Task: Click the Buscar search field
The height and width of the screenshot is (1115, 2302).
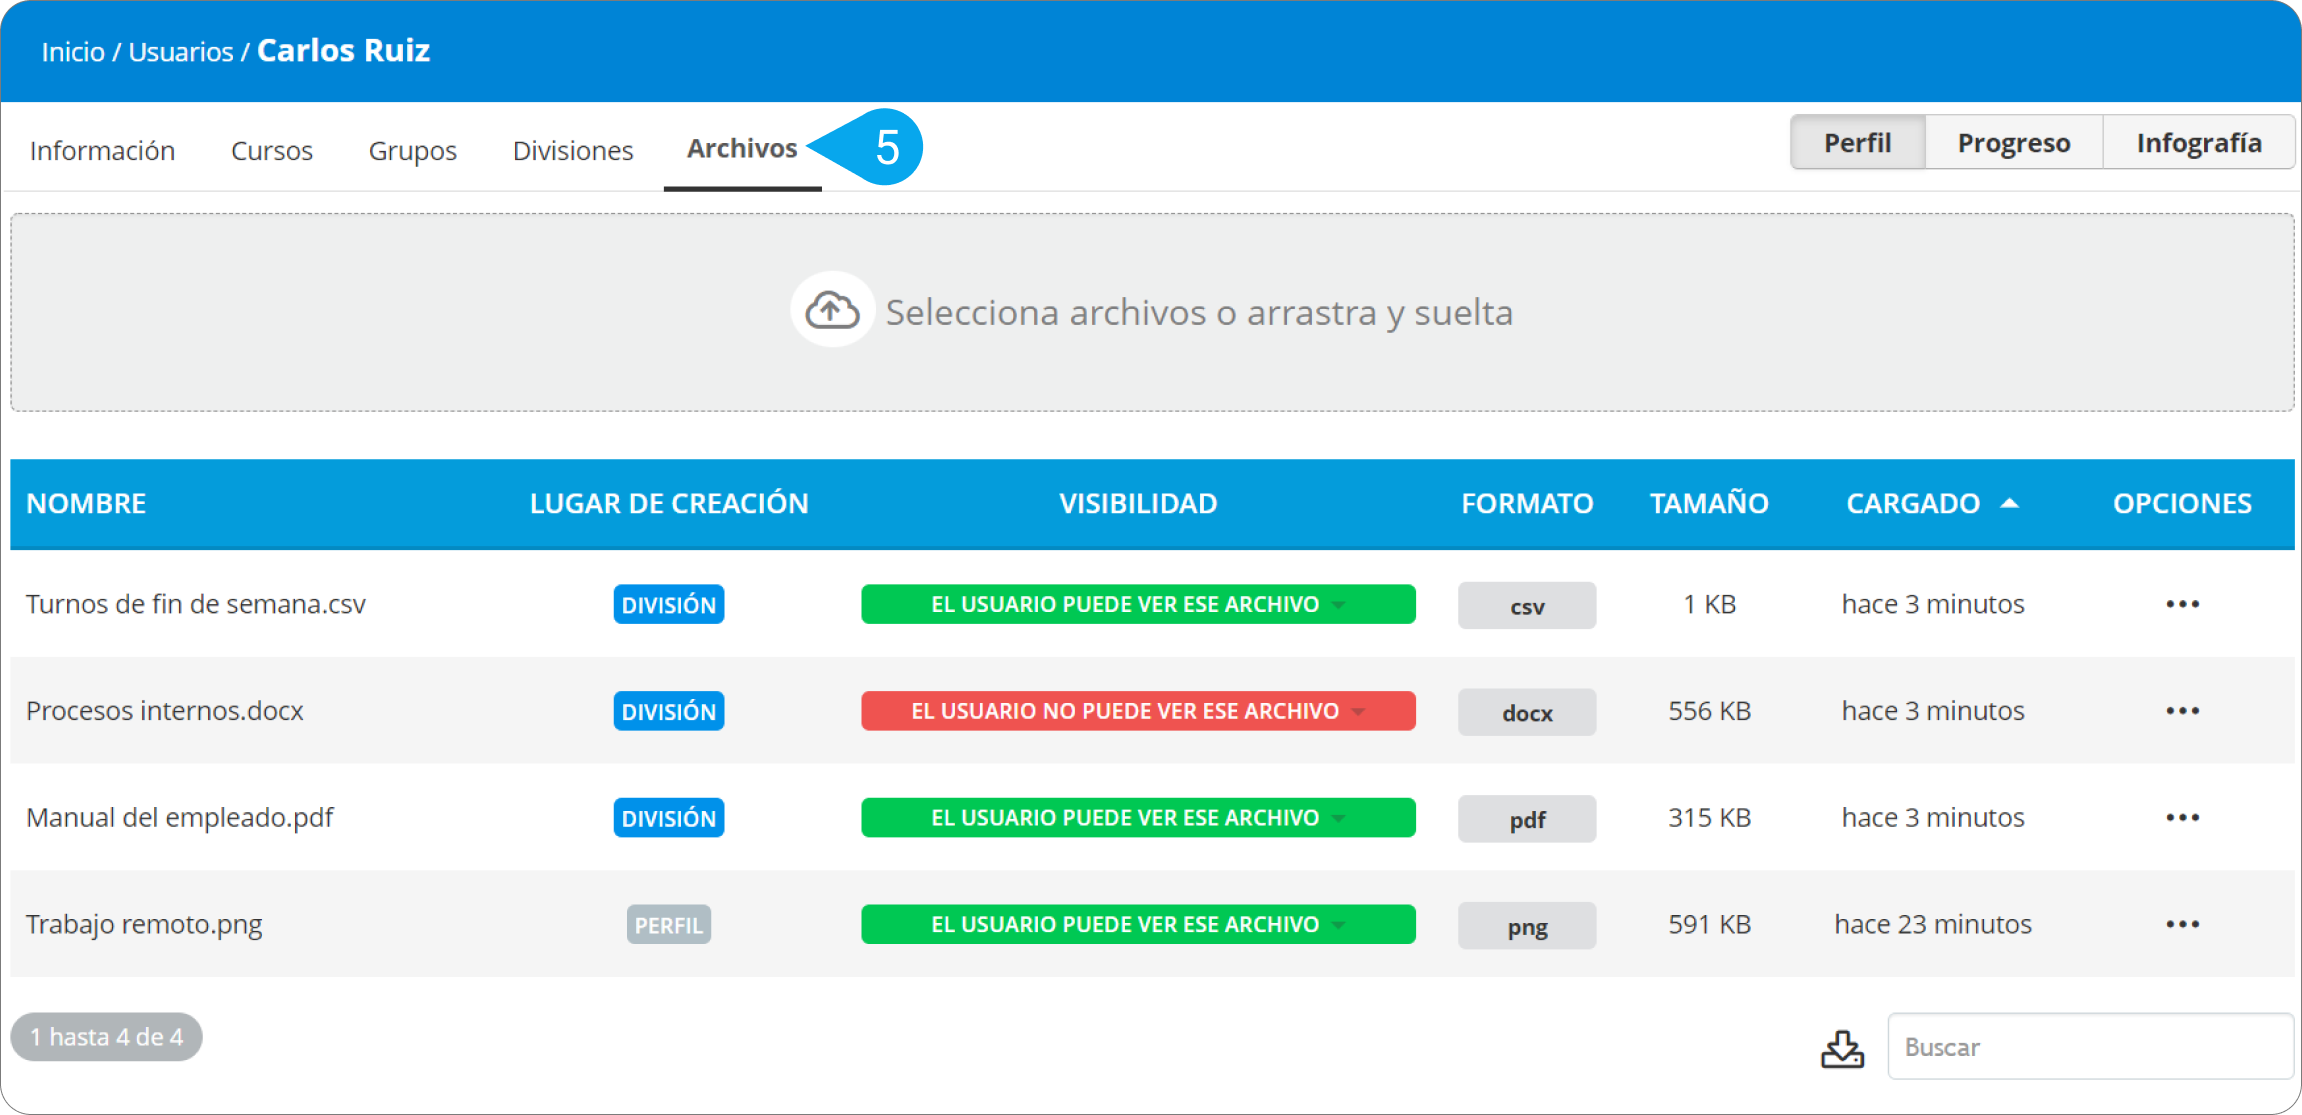Action: point(2090,1047)
